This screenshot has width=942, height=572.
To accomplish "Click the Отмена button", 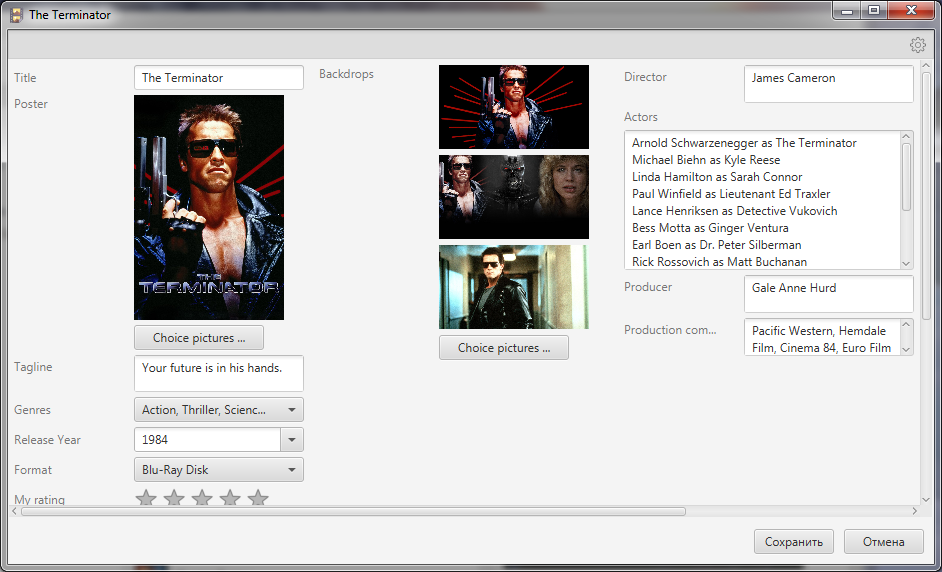I will [884, 542].
